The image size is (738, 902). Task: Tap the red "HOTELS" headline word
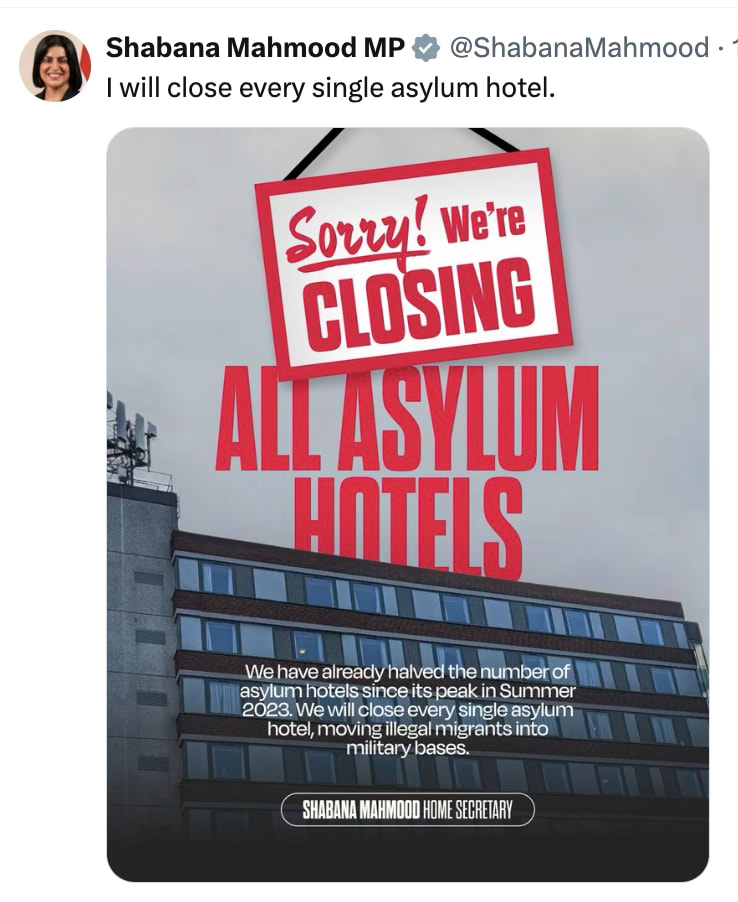click(408, 526)
